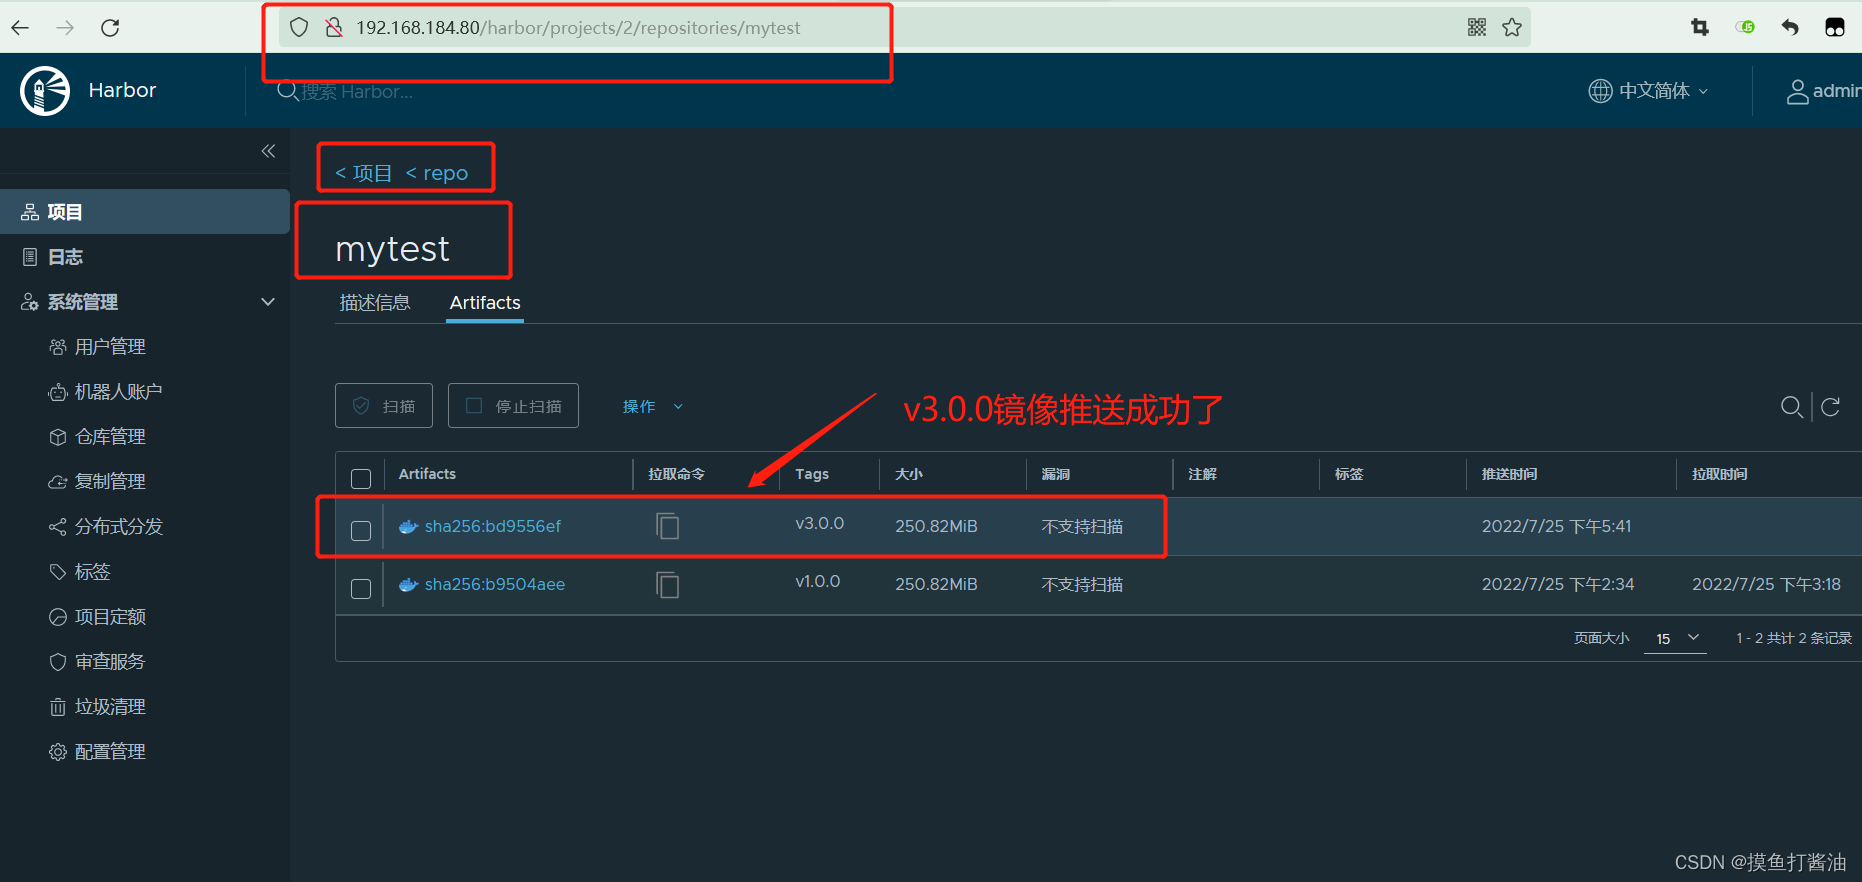Open the QR code icon in address bar
This screenshot has width=1862, height=882.
click(1477, 28)
